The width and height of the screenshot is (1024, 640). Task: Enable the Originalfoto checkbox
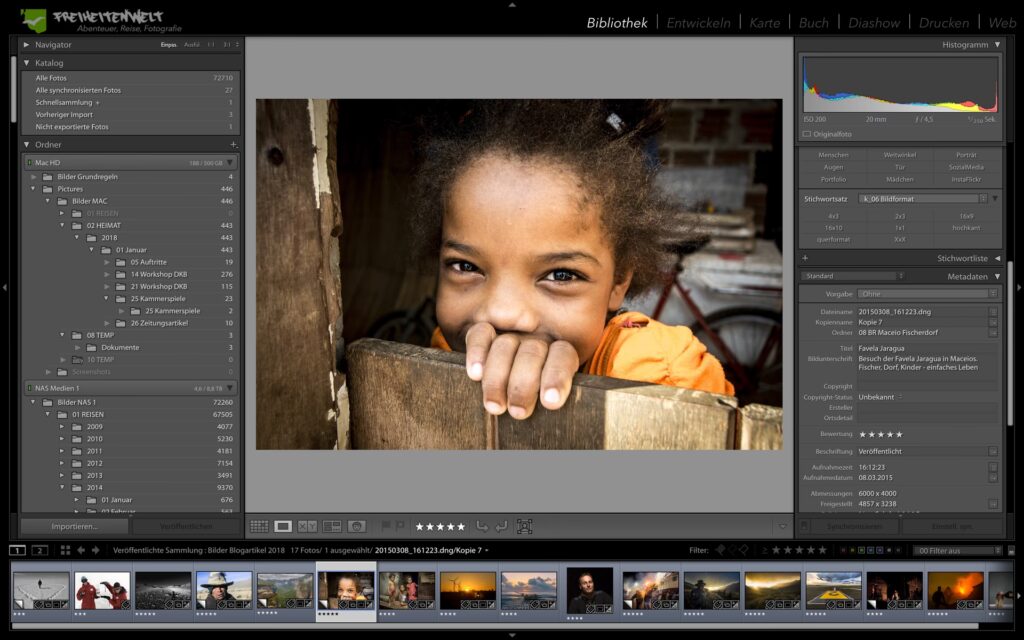coord(807,134)
